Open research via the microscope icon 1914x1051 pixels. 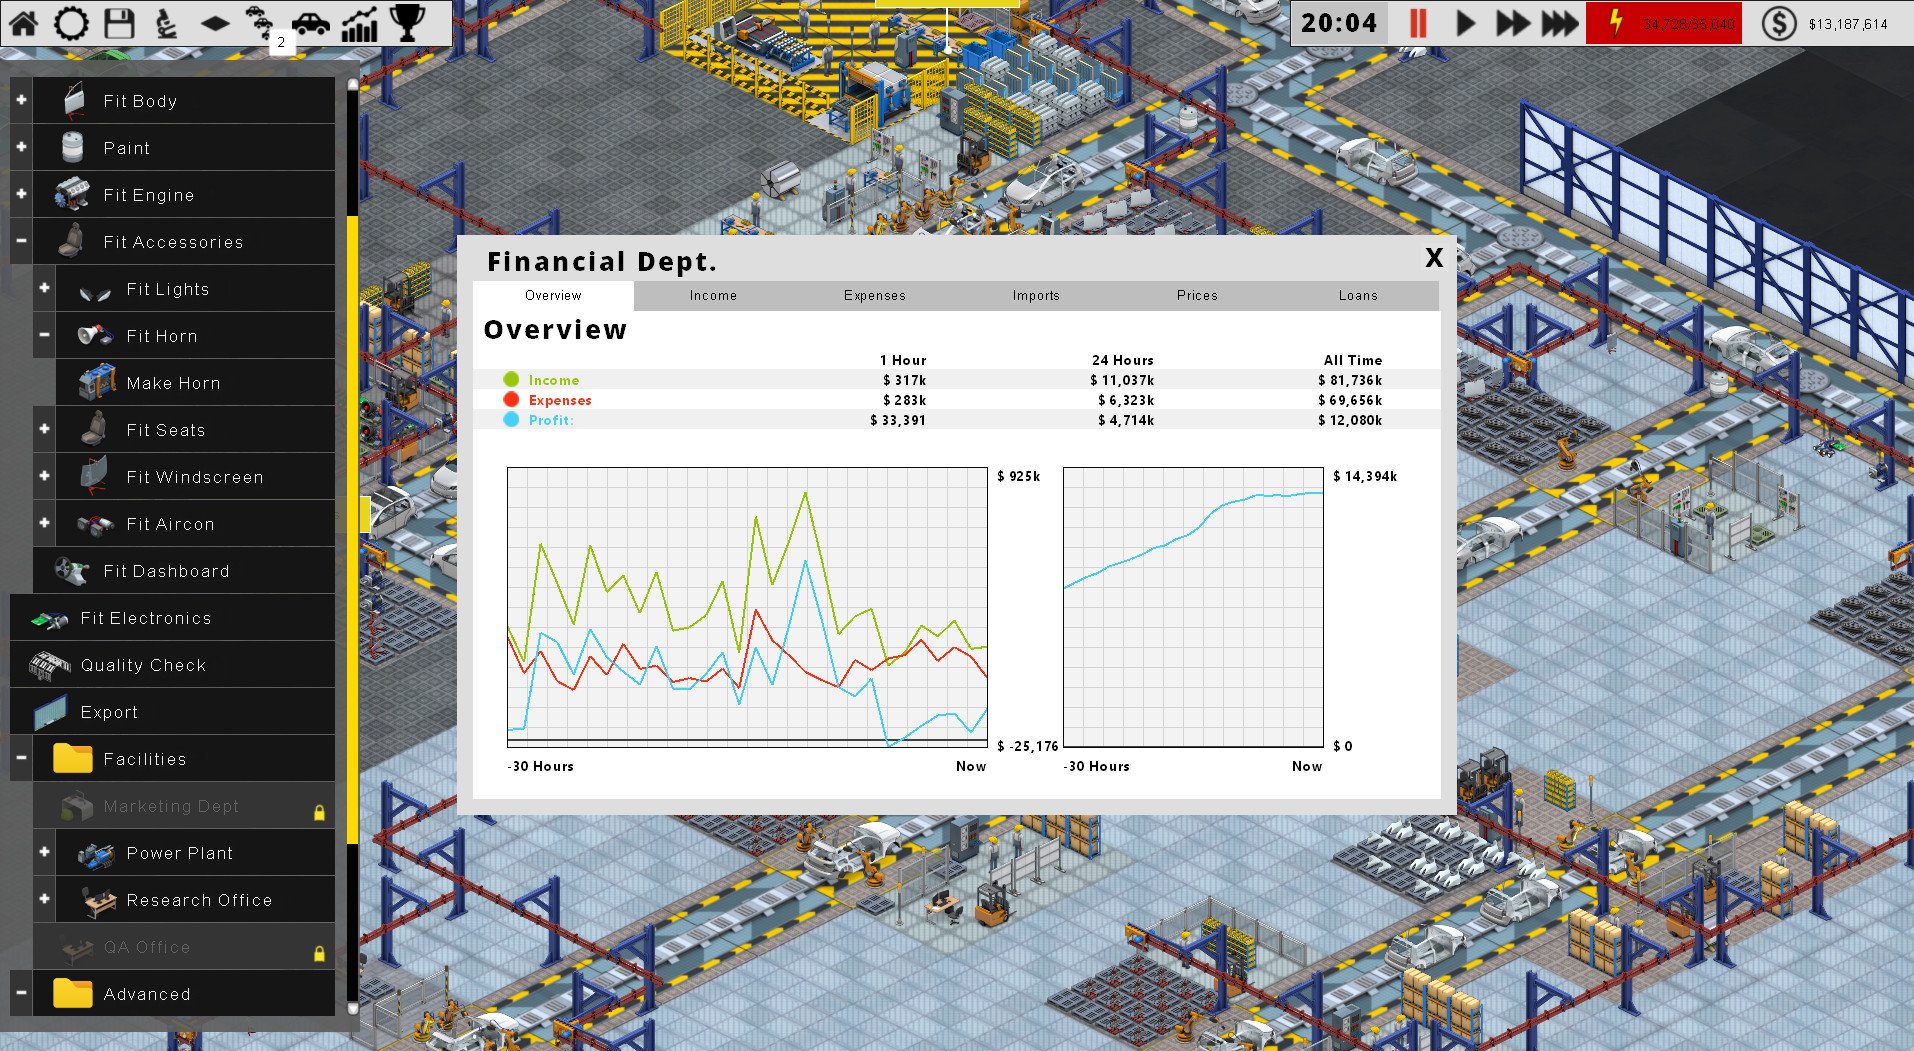pos(166,22)
